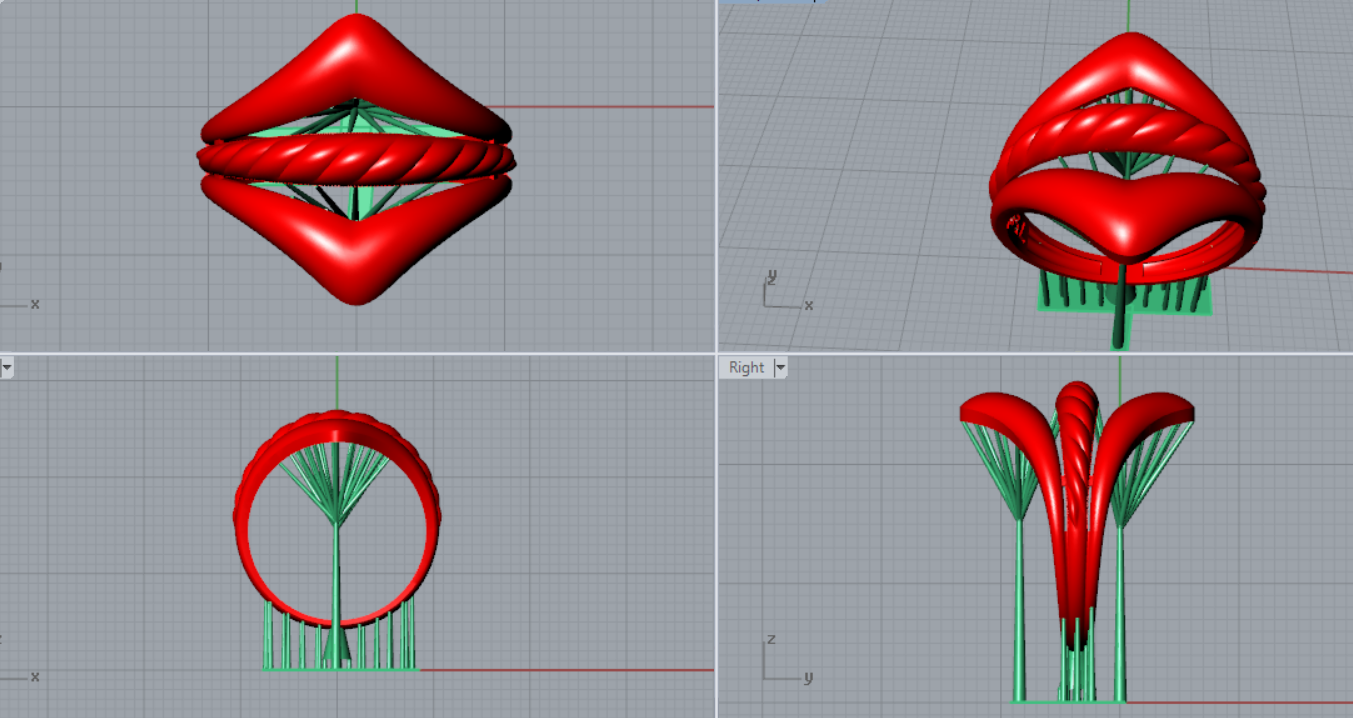Select the lower red lobe in top-left view
This screenshot has width=1353, height=718.
point(355,250)
